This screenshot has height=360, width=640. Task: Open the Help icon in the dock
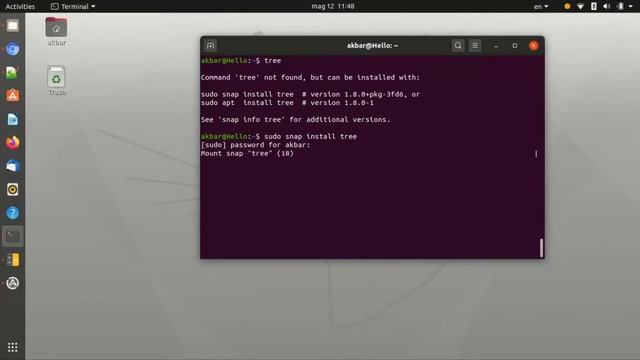click(x=13, y=213)
